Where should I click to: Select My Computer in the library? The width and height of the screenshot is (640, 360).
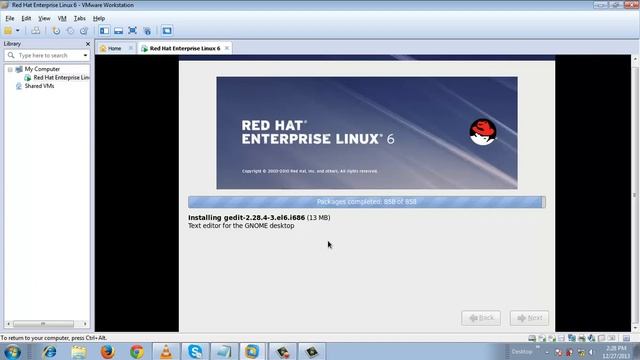coord(42,69)
